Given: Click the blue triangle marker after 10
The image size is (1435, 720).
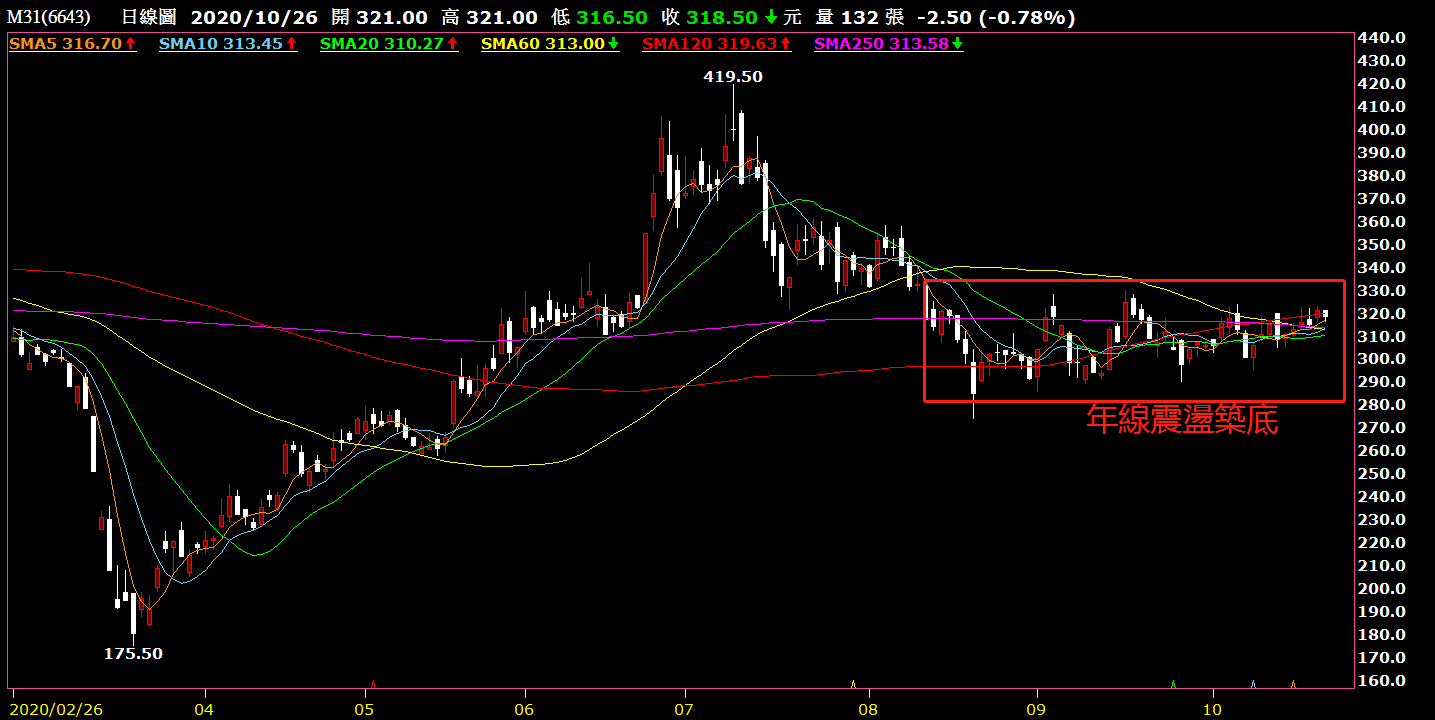Looking at the screenshot, I should 1253,685.
